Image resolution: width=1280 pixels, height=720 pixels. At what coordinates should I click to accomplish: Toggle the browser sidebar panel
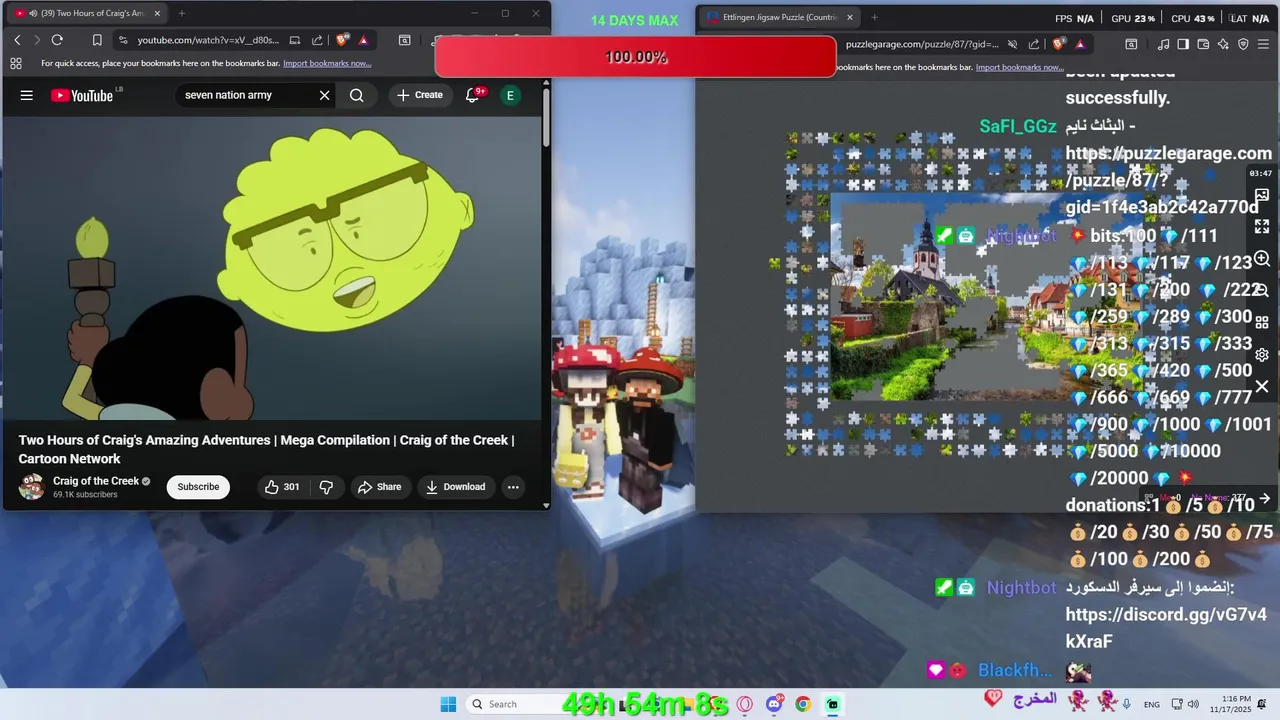pyautogui.click(x=1183, y=44)
